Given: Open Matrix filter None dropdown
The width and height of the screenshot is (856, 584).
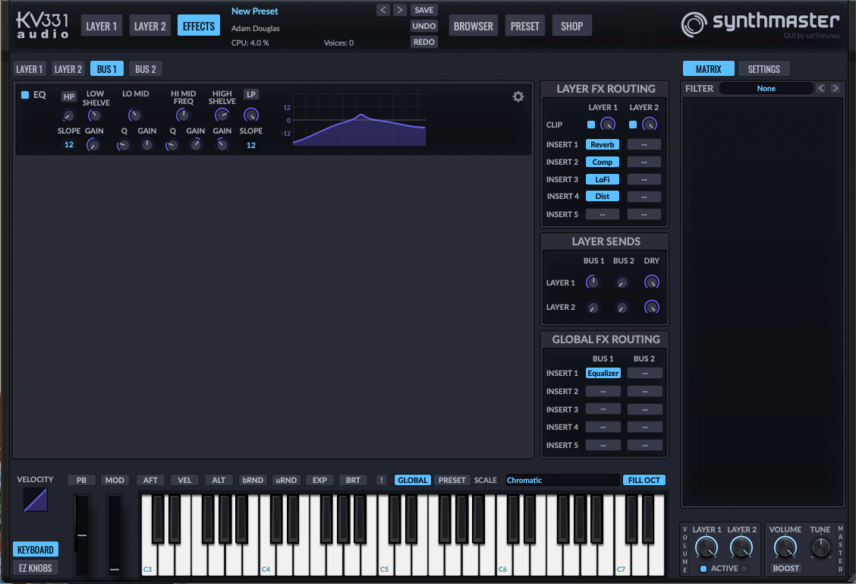Looking at the screenshot, I should pyautogui.click(x=766, y=88).
